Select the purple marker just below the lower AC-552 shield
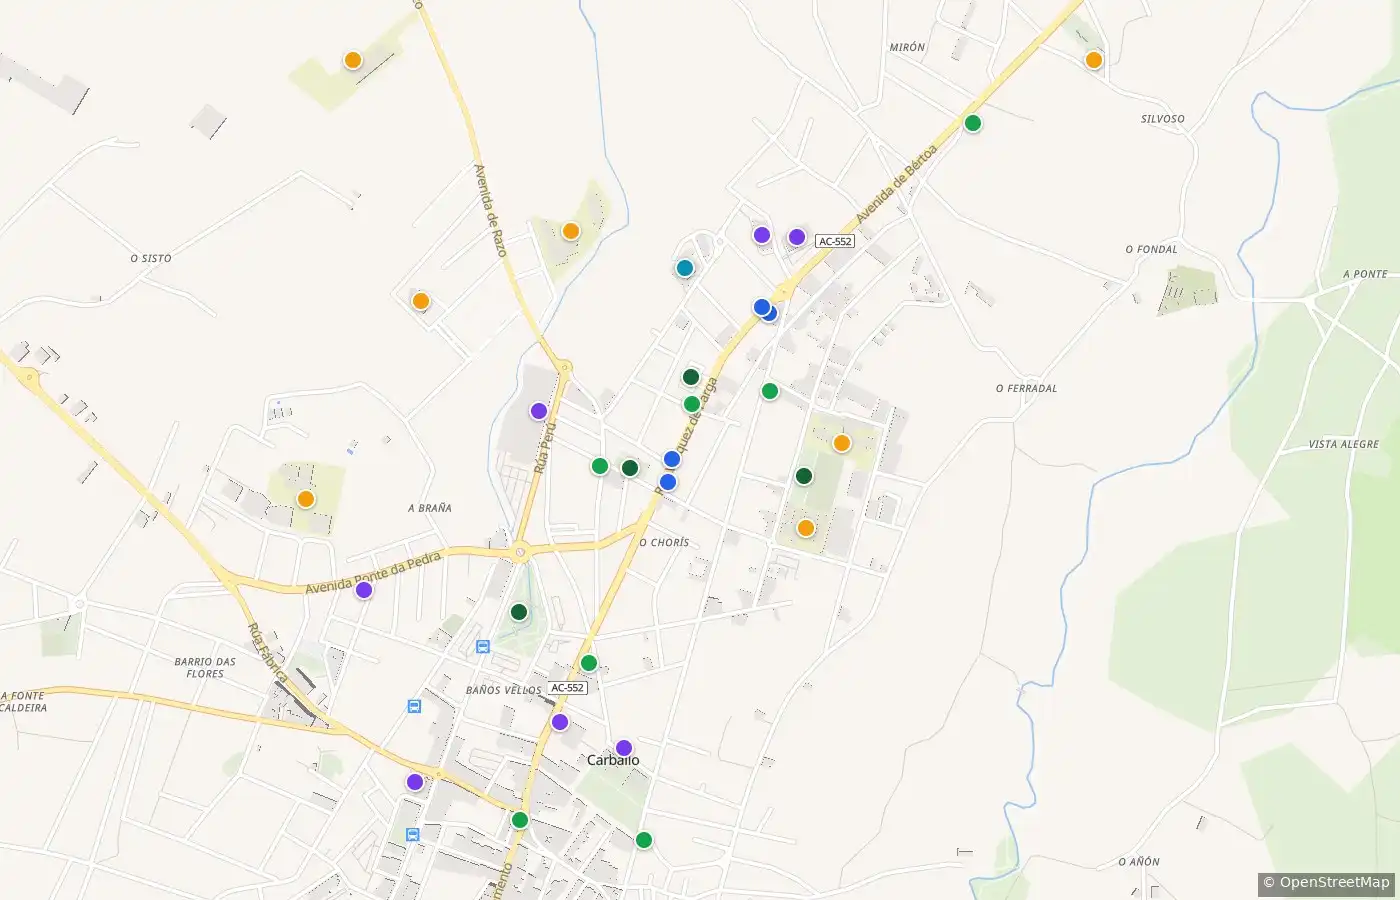1400x900 pixels. tap(560, 722)
